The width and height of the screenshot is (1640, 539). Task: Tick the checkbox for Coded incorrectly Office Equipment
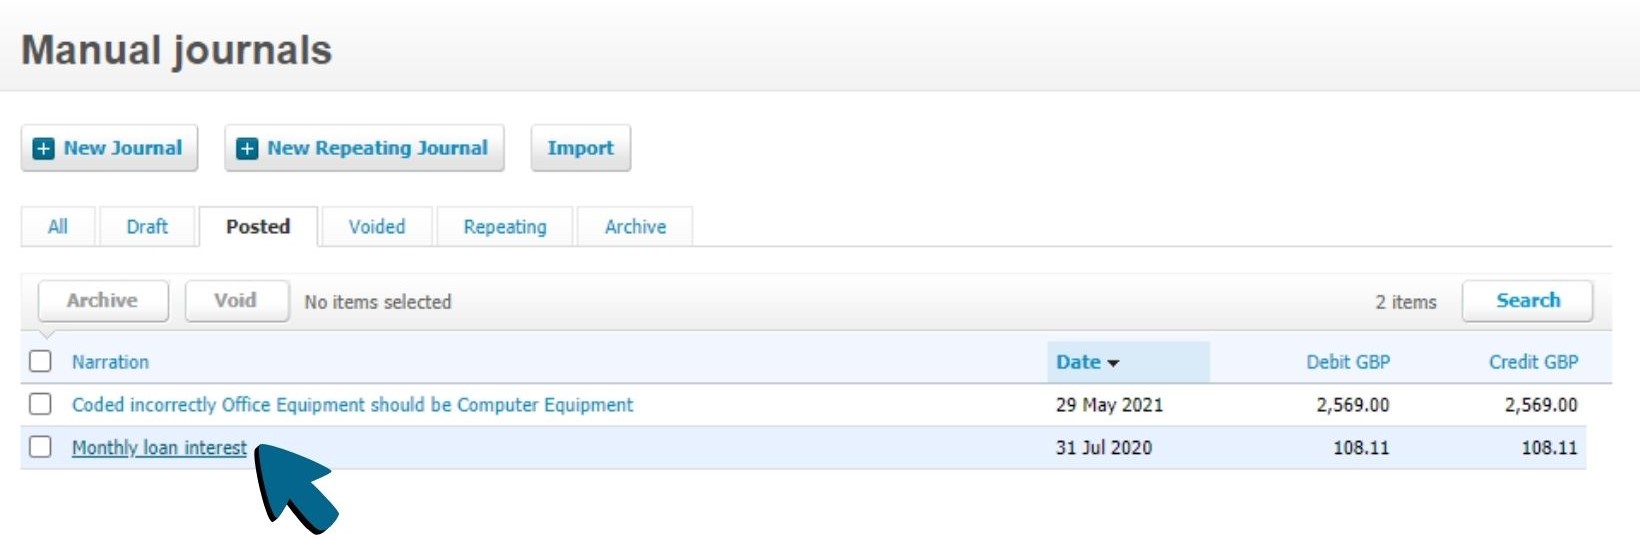click(40, 404)
